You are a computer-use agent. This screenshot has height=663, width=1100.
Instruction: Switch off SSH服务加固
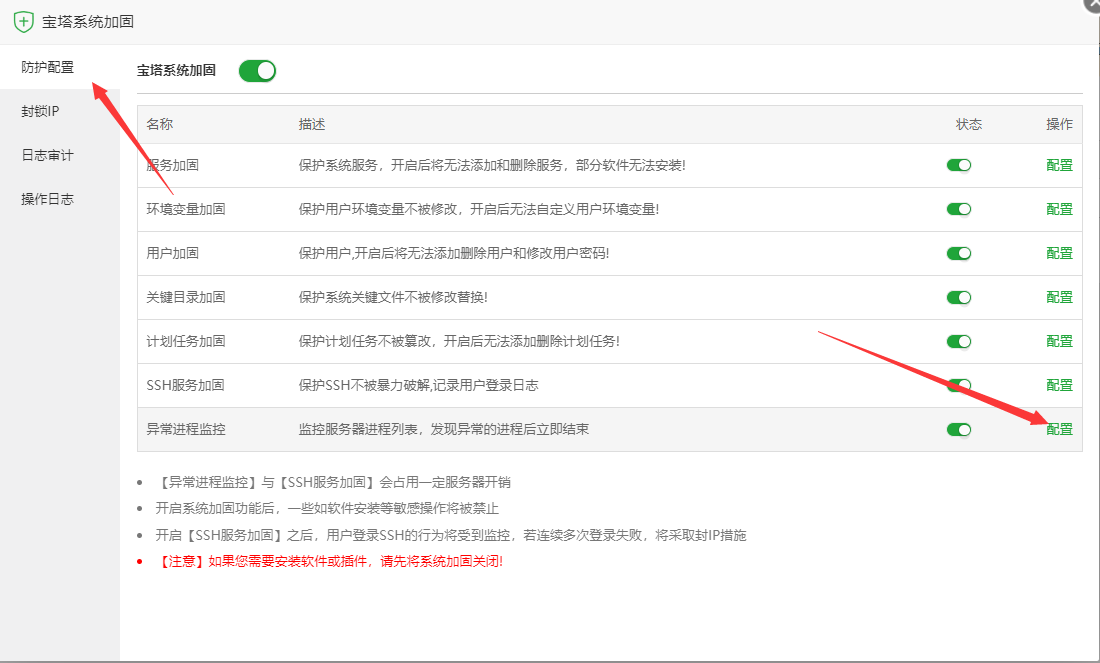point(958,385)
